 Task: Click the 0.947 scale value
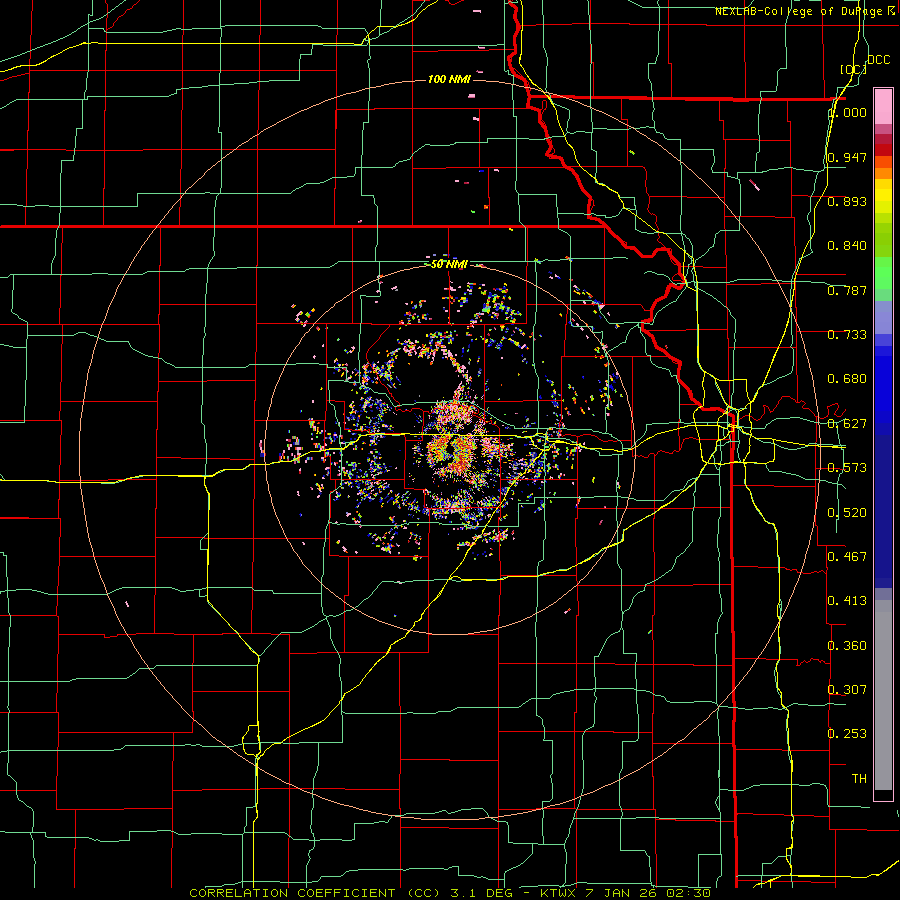(847, 157)
